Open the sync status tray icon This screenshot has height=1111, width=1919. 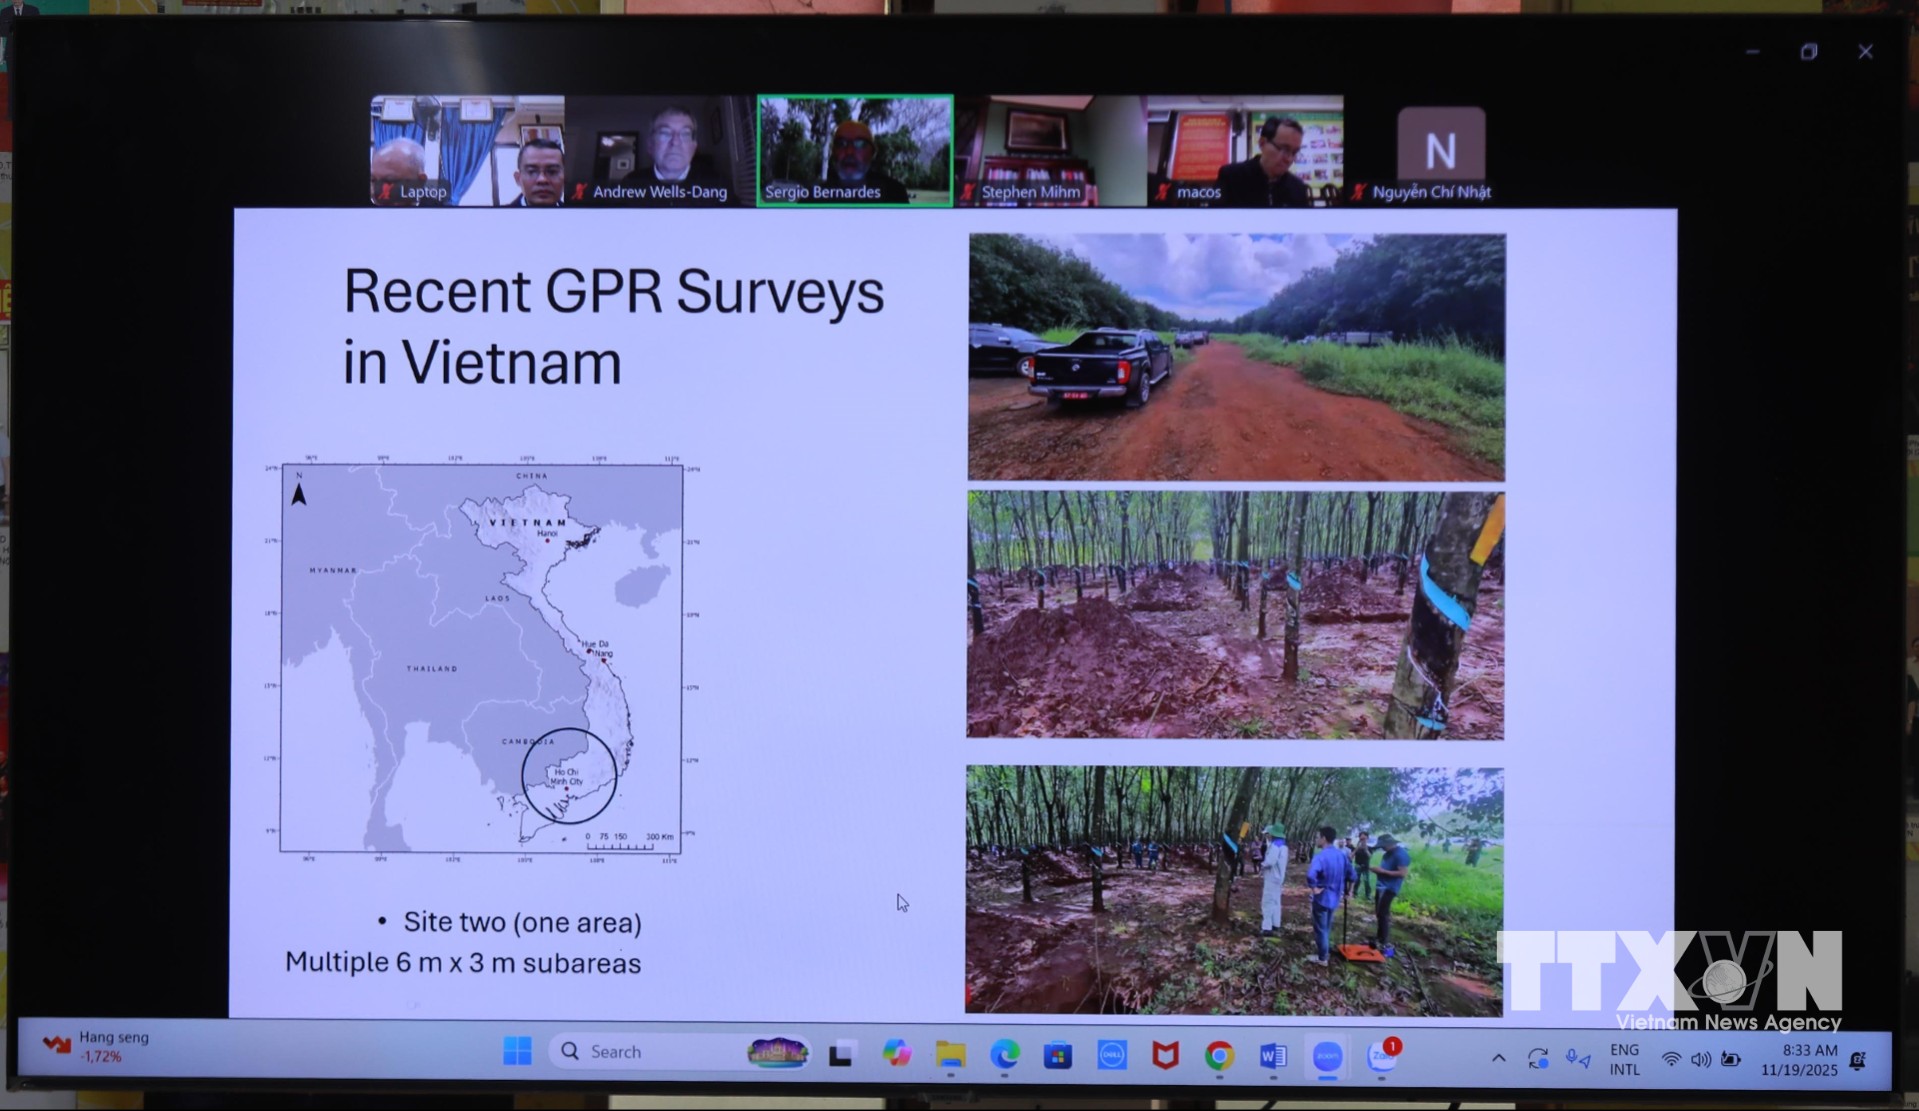[1538, 1059]
